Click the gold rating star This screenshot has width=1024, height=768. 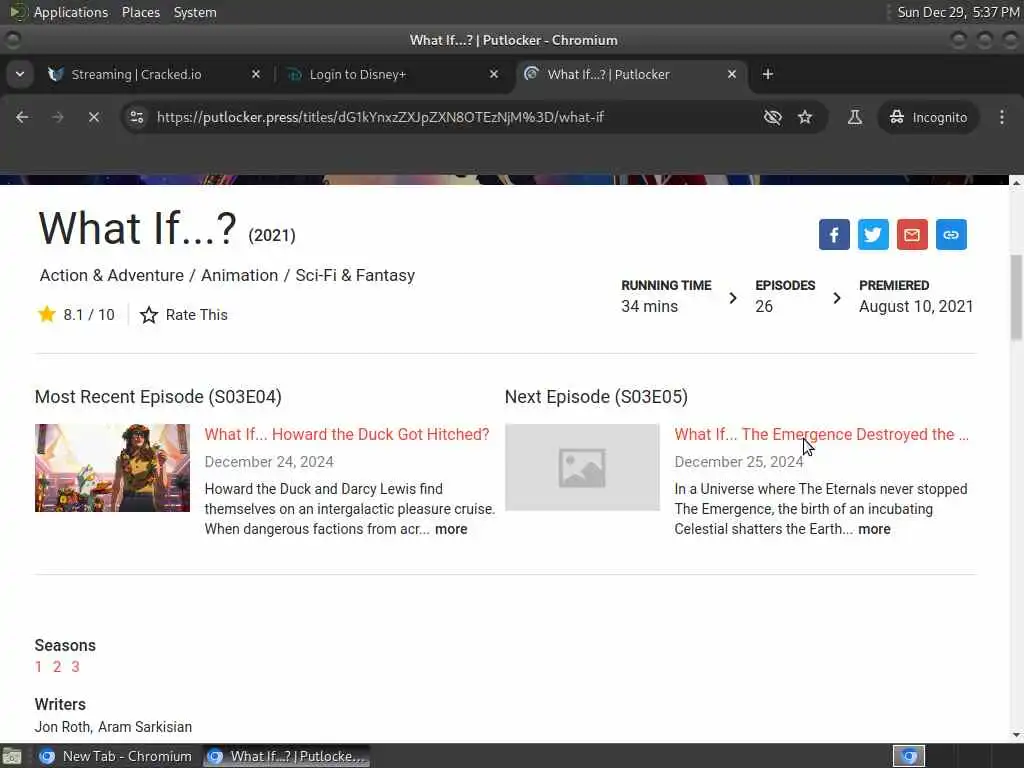click(46, 314)
